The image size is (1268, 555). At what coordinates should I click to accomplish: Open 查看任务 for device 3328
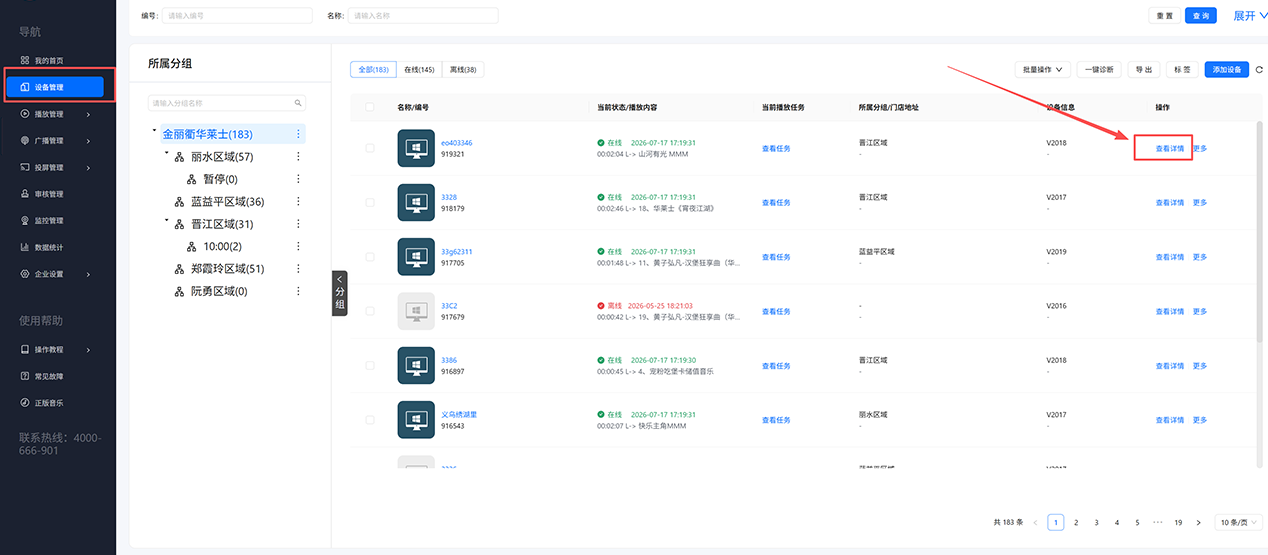tap(776, 203)
